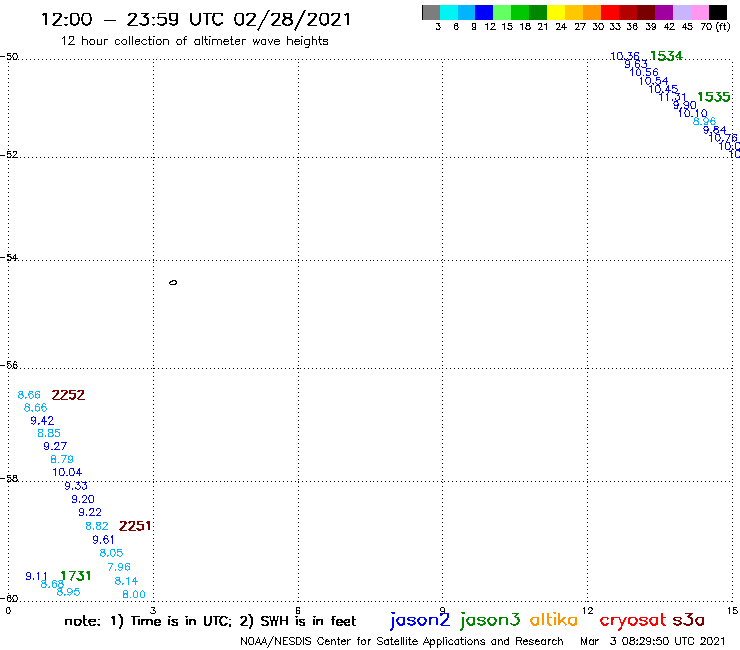Click the gray swatch in the legend
The image size is (740, 650).
pyautogui.click(x=431, y=13)
